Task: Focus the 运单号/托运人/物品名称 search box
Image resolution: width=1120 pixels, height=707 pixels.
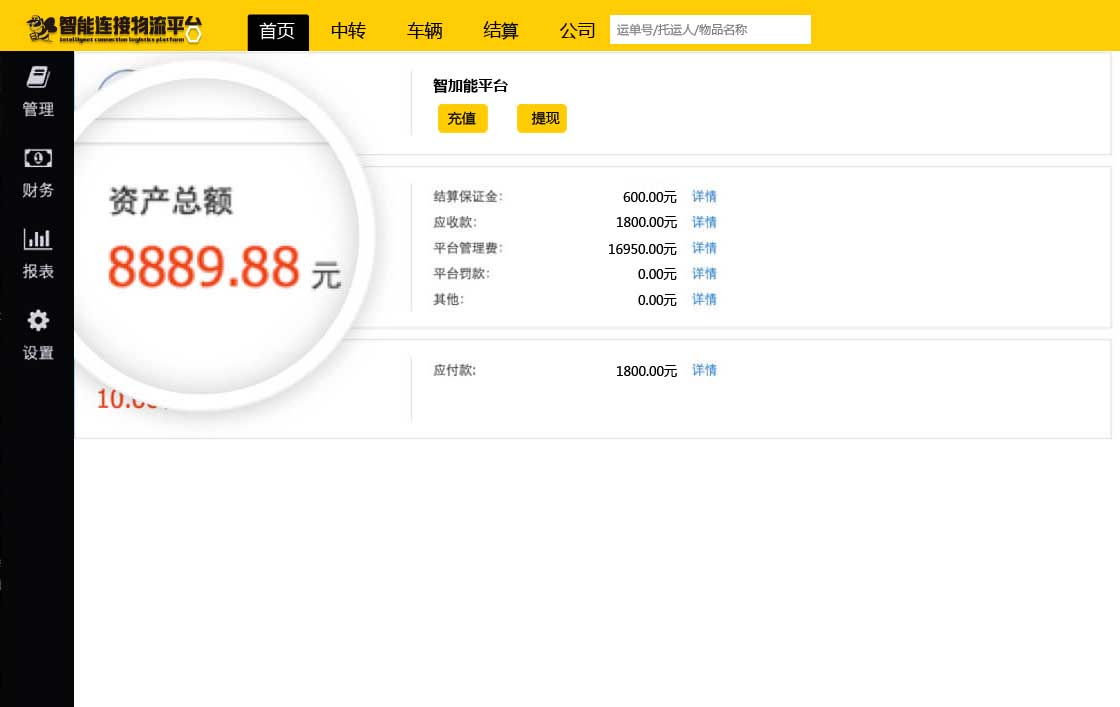Action: pyautogui.click(x=709, y=30)
